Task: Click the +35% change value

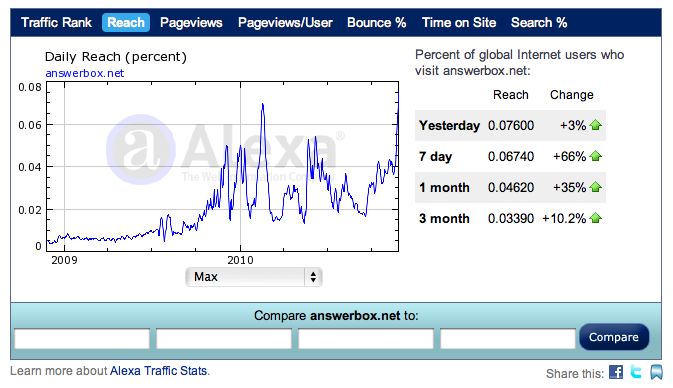Action: (570, 188)
